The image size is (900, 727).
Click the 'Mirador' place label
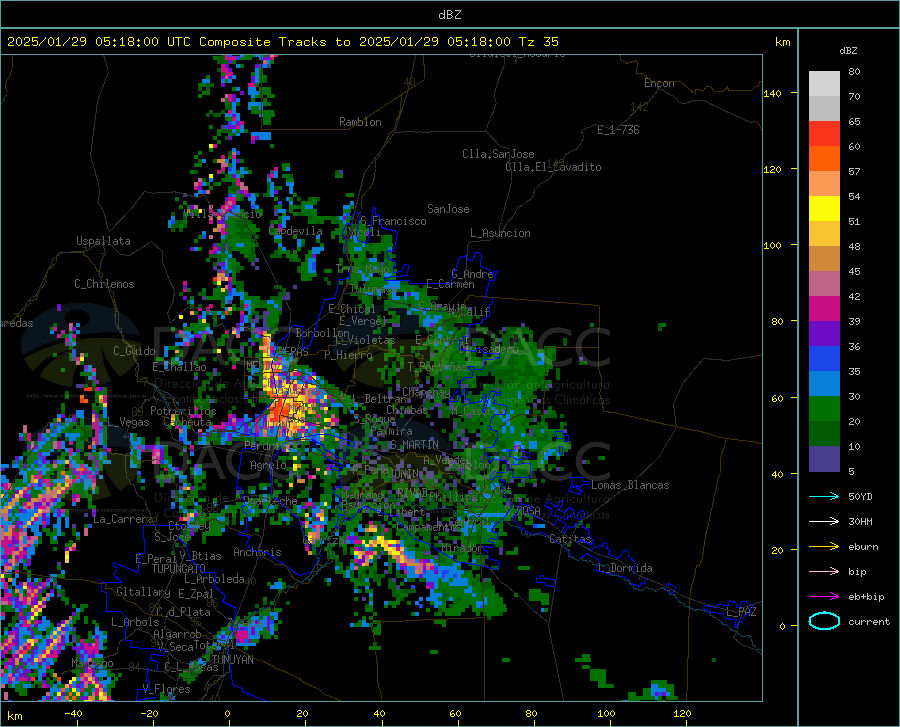point(462,548)
